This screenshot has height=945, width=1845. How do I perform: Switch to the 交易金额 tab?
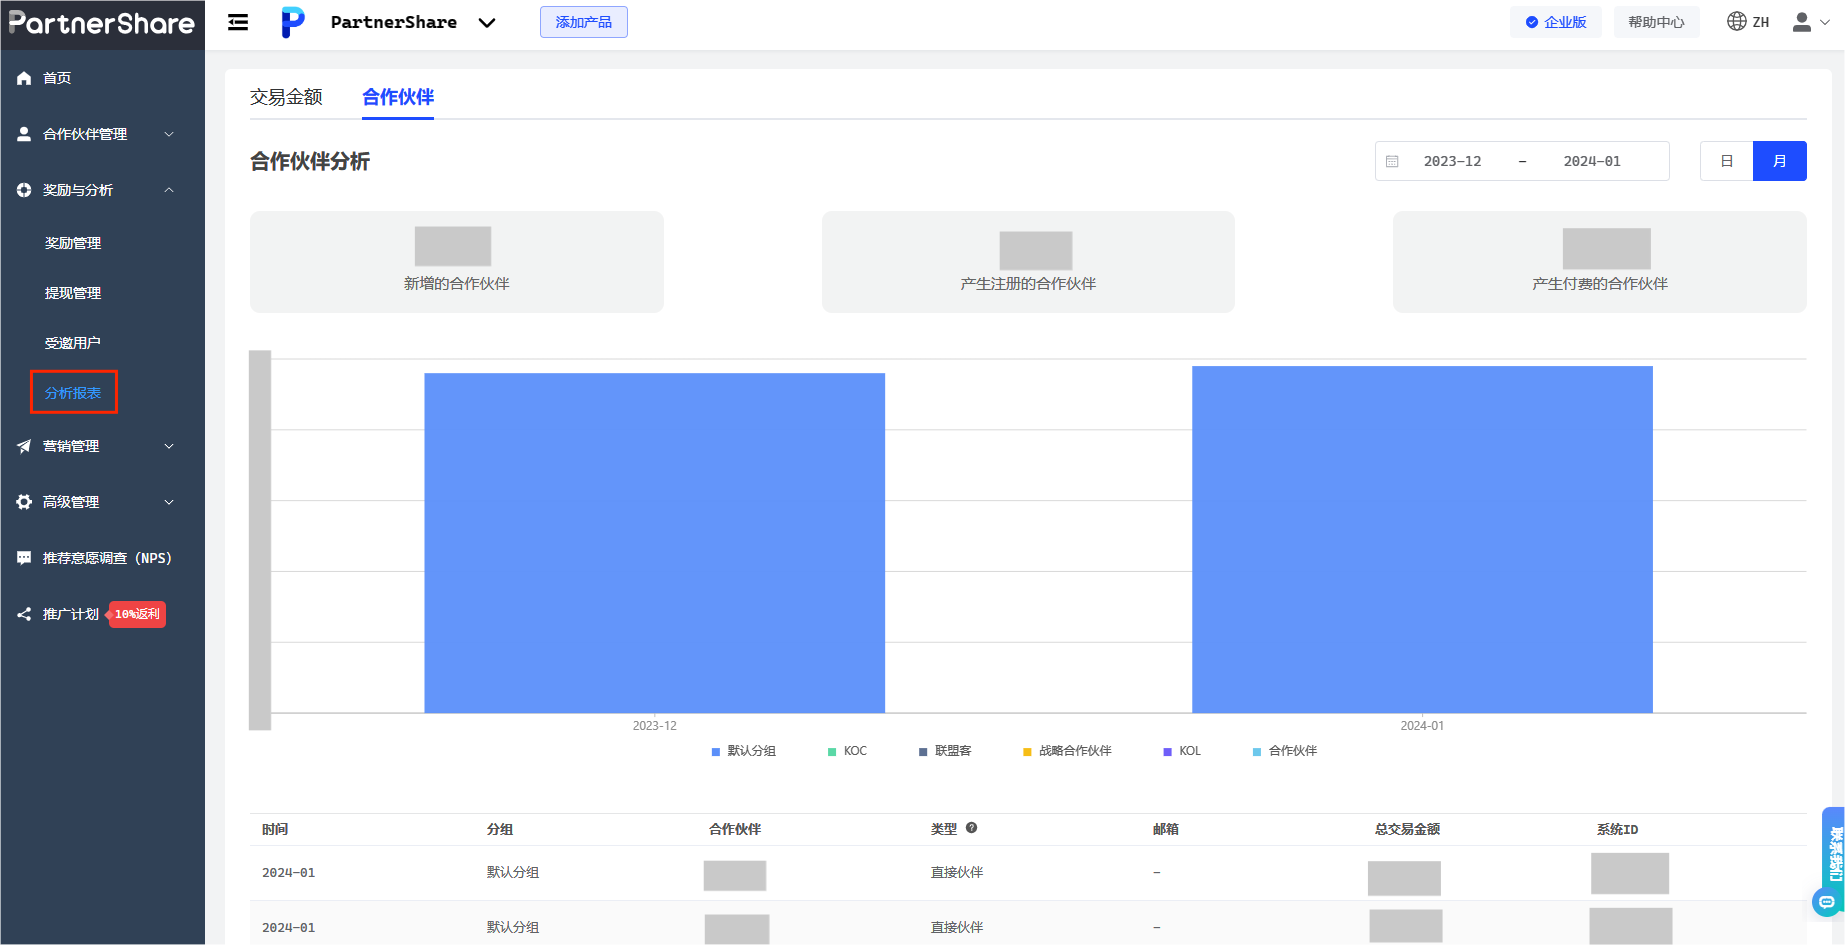coord(286,97)
